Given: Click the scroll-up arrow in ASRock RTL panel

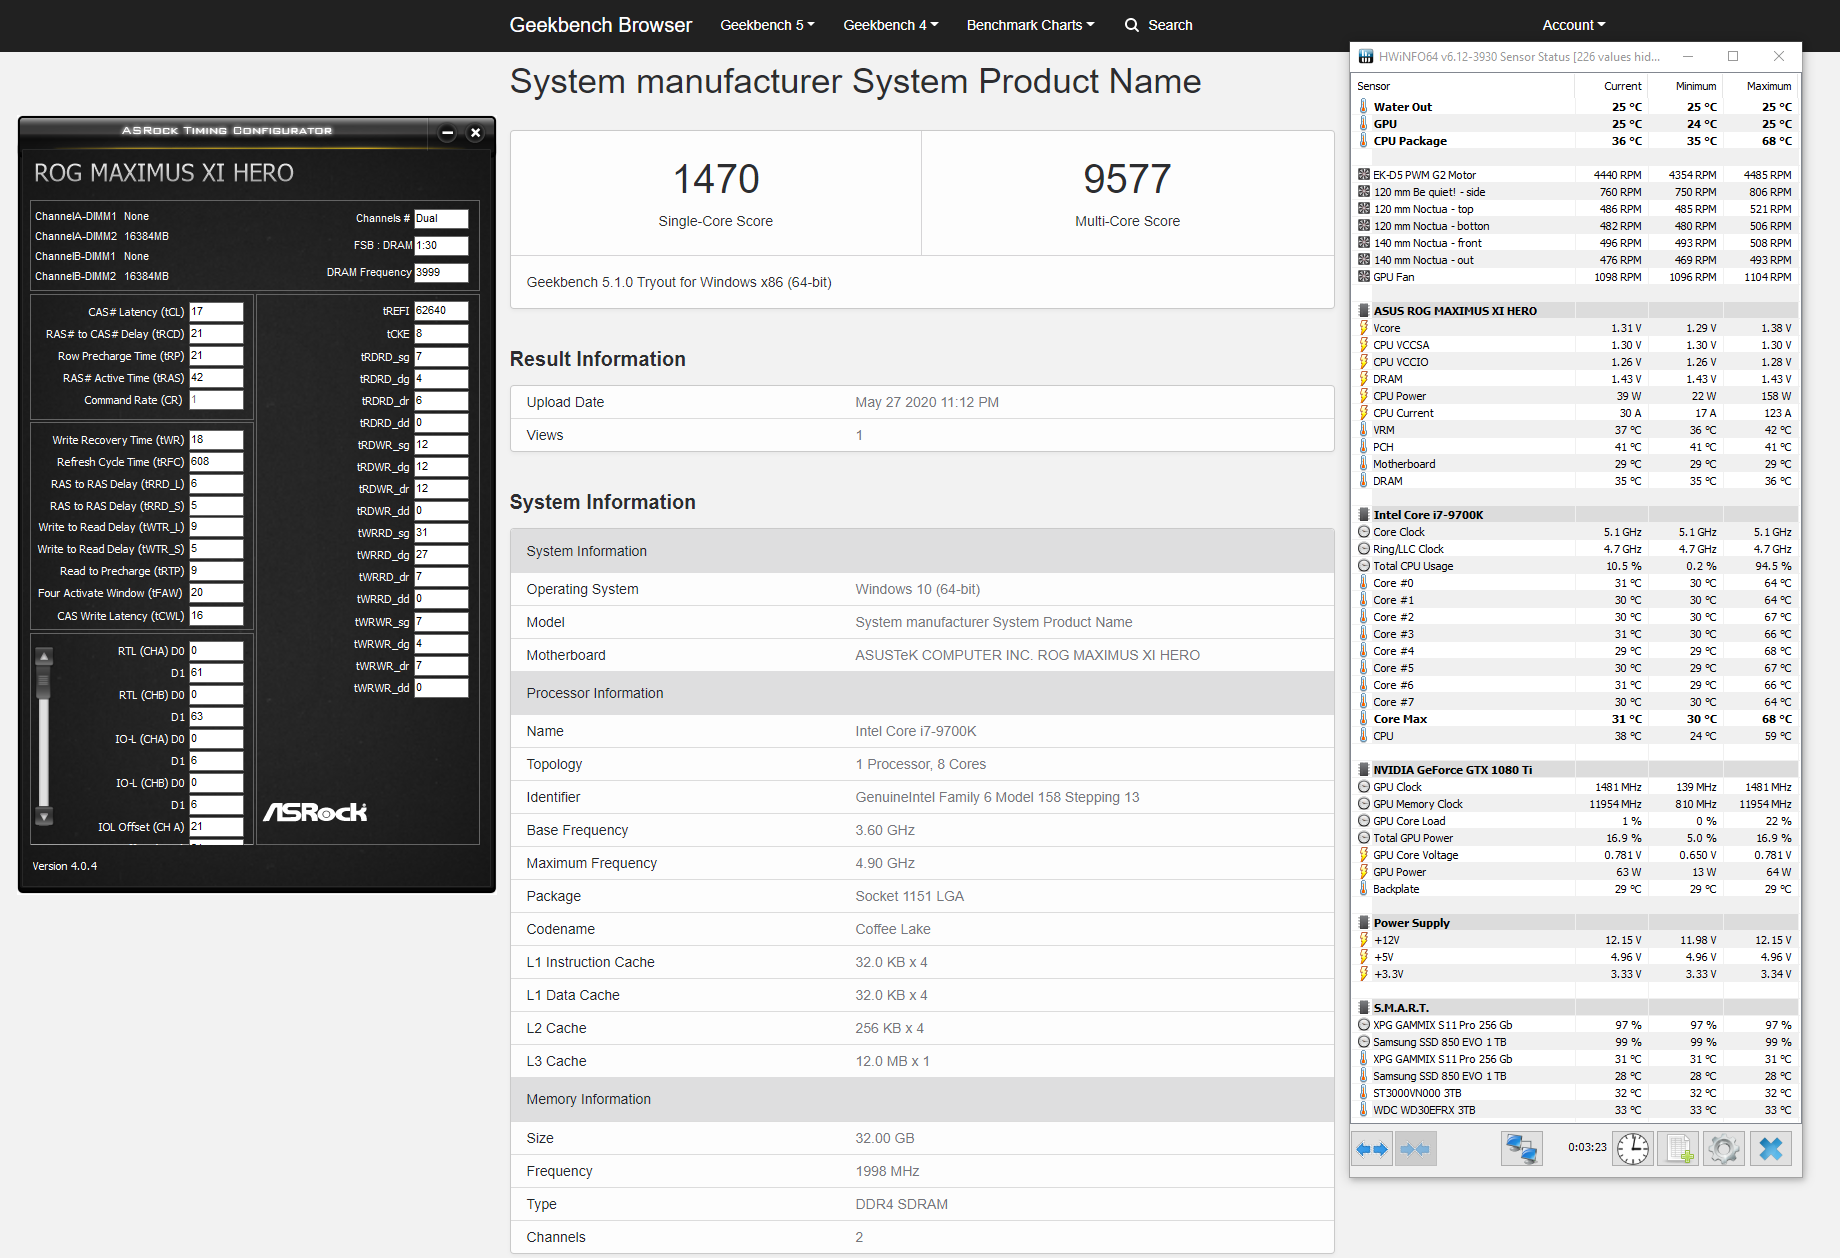Looking at the screenshot, I should (x=44, y=657).
